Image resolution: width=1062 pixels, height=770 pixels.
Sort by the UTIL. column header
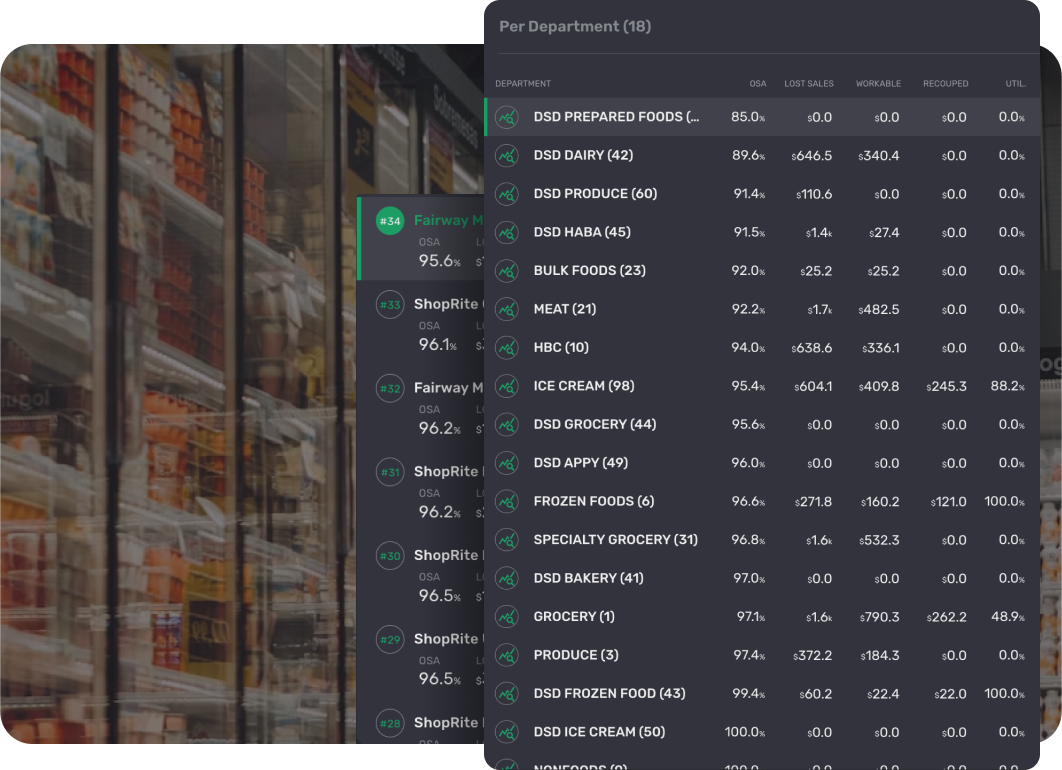coord(1015,84)
